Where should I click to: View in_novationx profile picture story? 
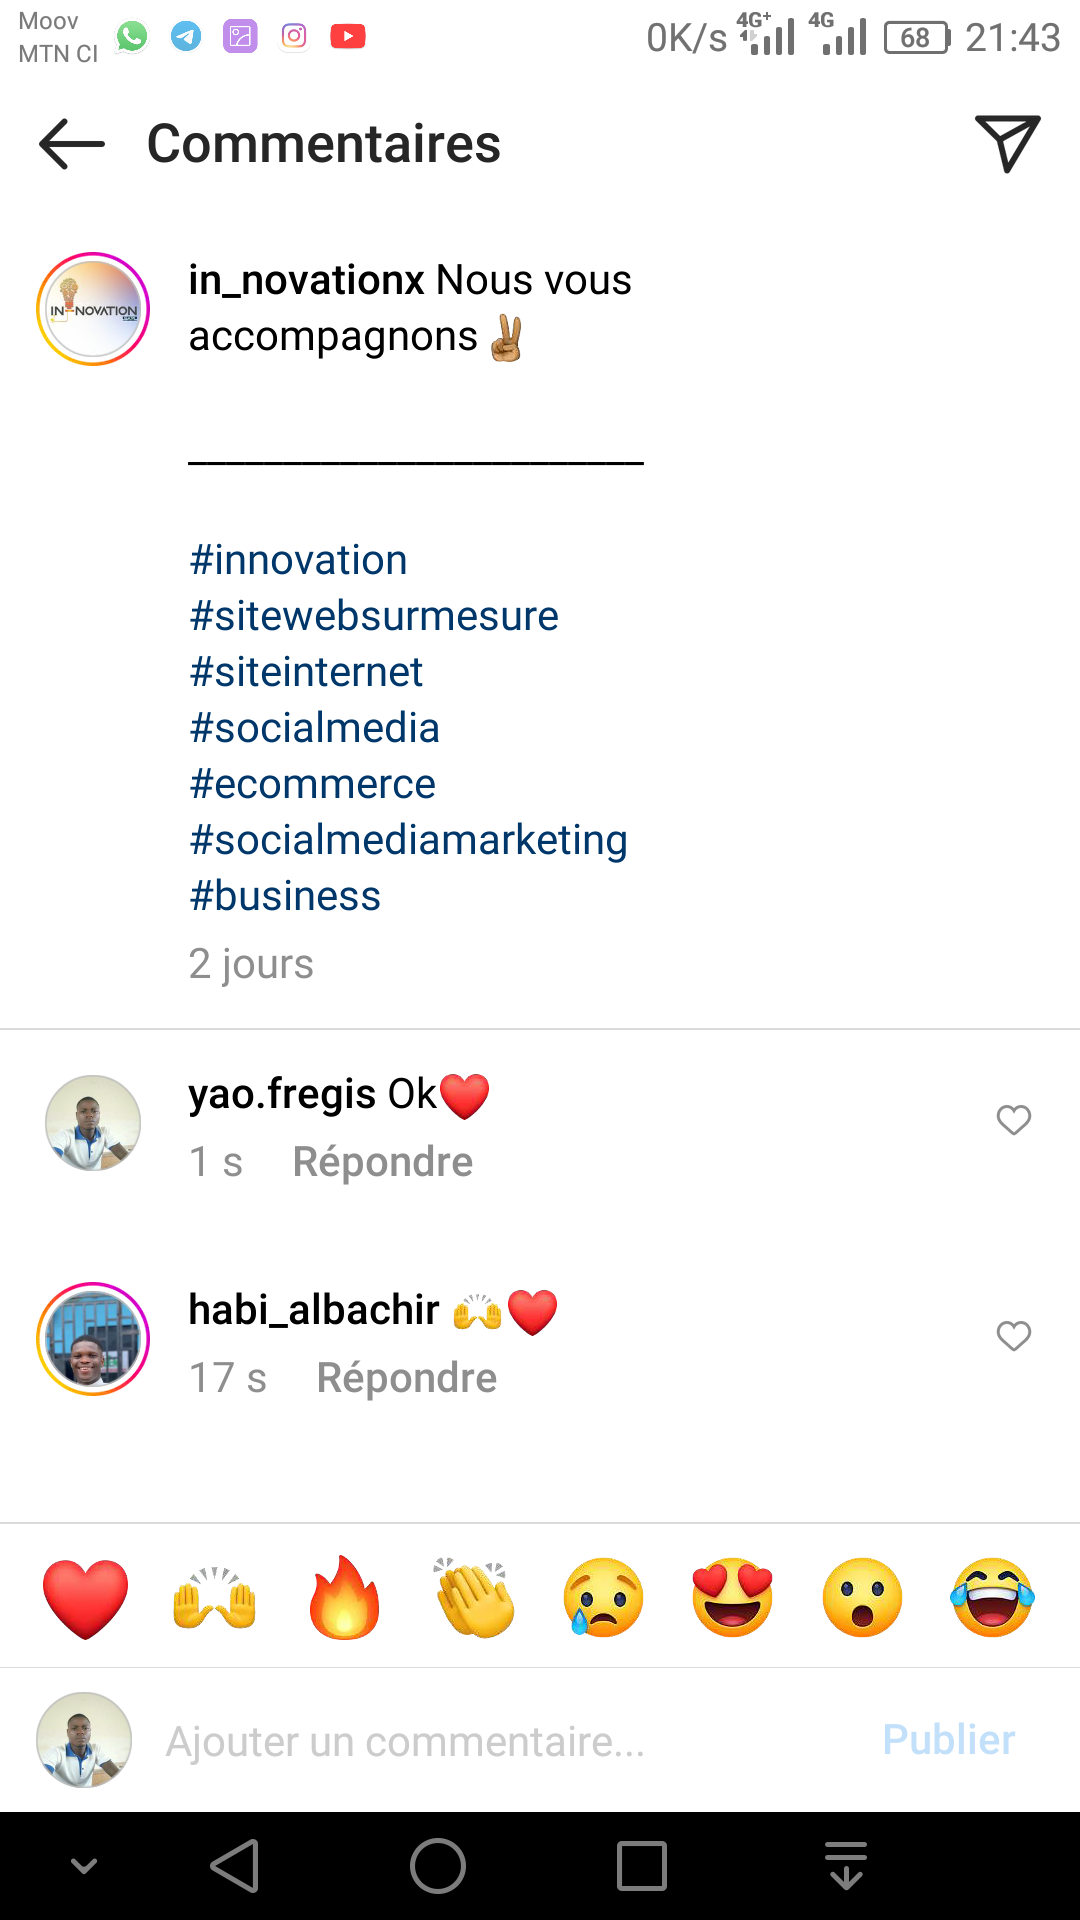93,309
